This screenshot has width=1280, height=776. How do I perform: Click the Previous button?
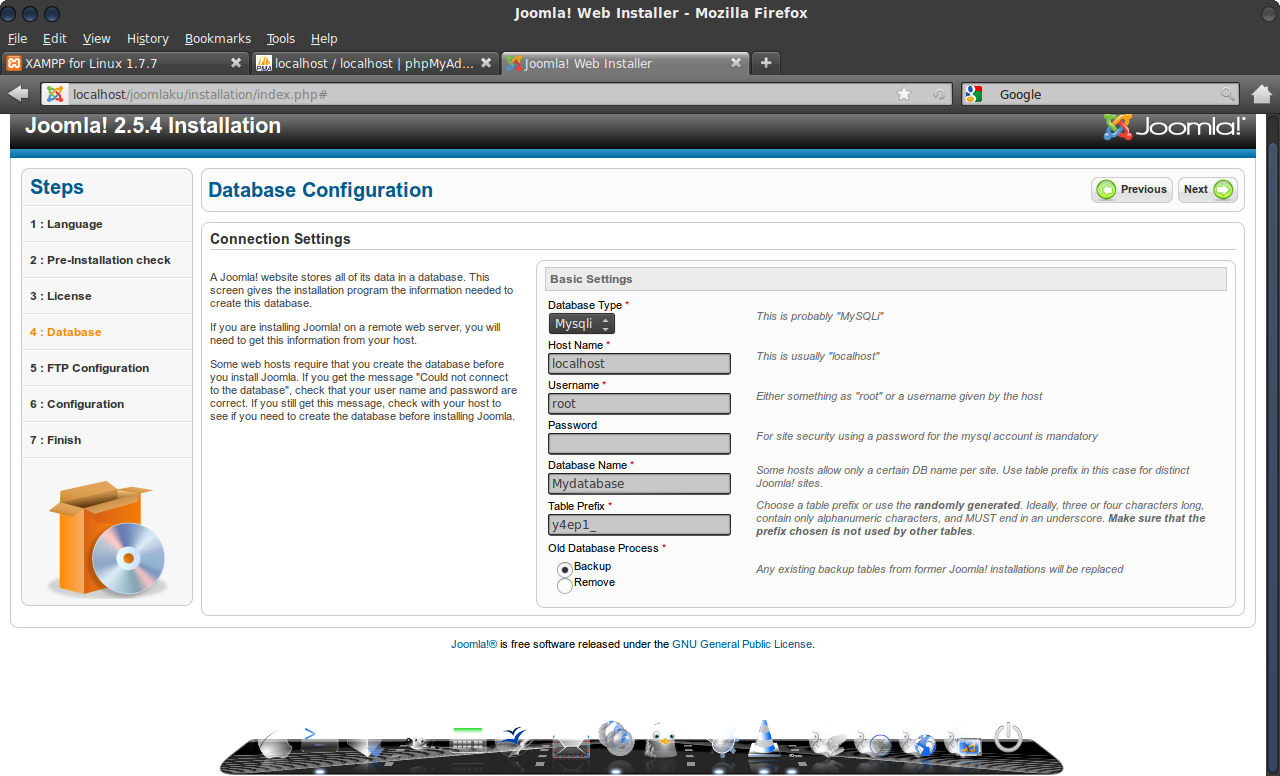click(1132, 190)
